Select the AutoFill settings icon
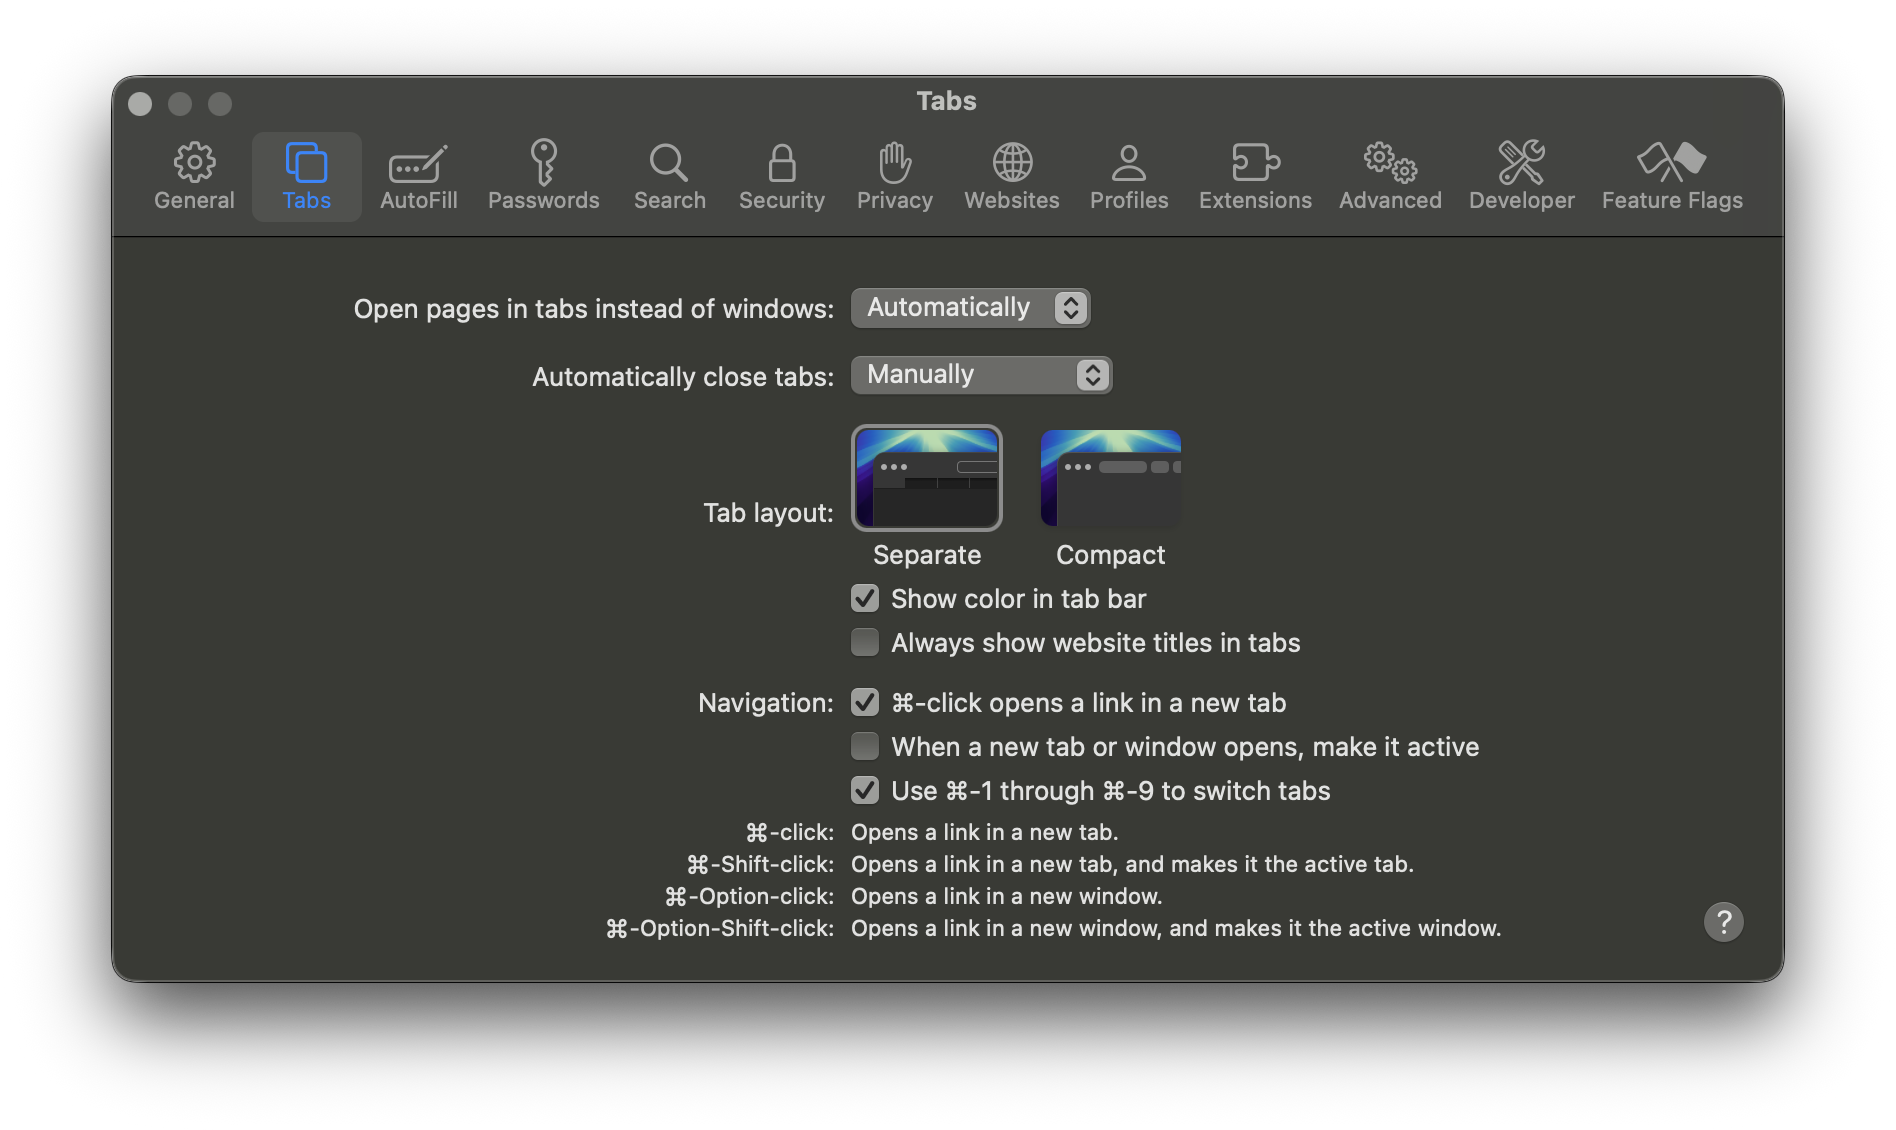The image size is (1896, 1130). click(418, 176)
